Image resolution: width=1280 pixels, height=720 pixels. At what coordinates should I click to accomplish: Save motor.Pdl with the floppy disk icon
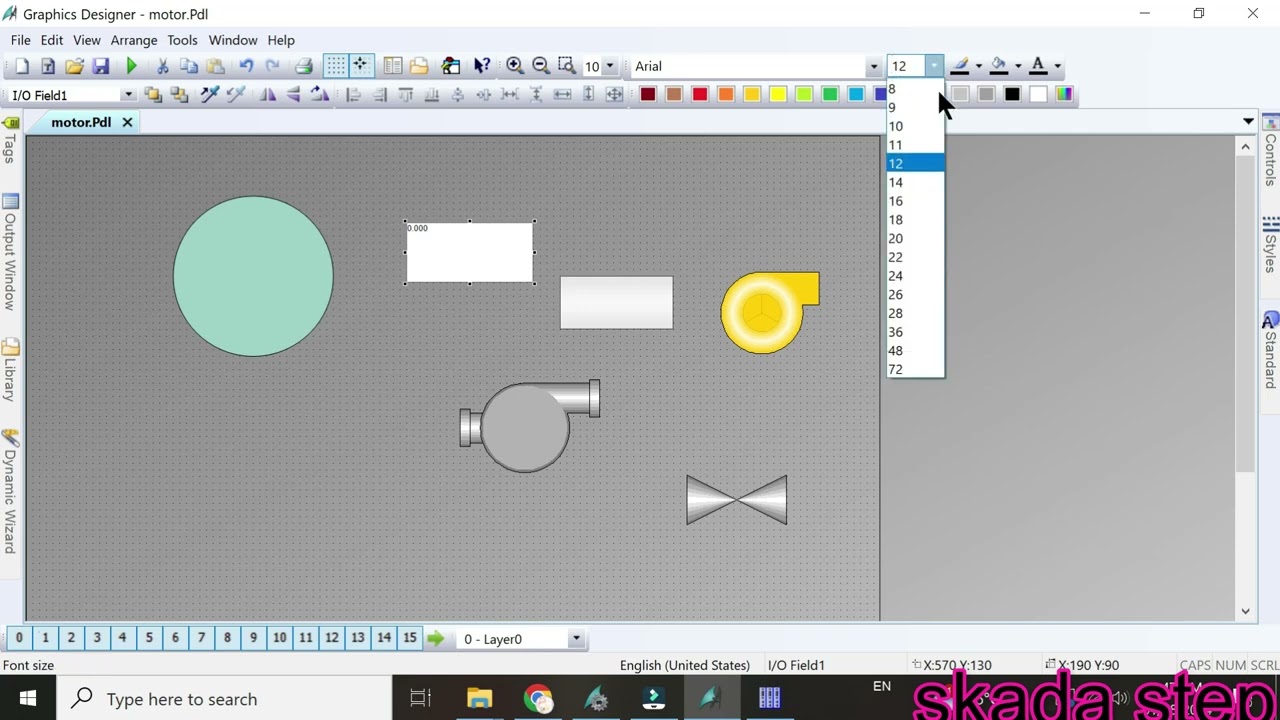101,66
